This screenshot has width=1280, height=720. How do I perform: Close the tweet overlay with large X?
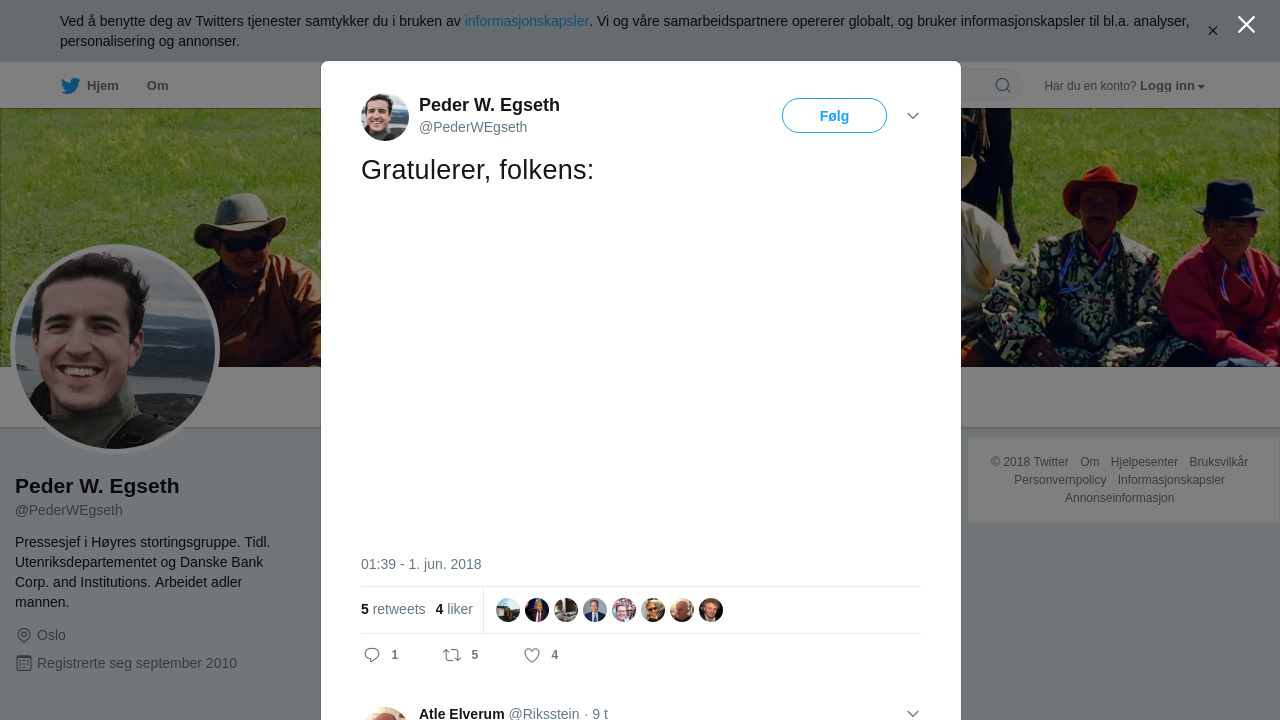point(1246,25)
